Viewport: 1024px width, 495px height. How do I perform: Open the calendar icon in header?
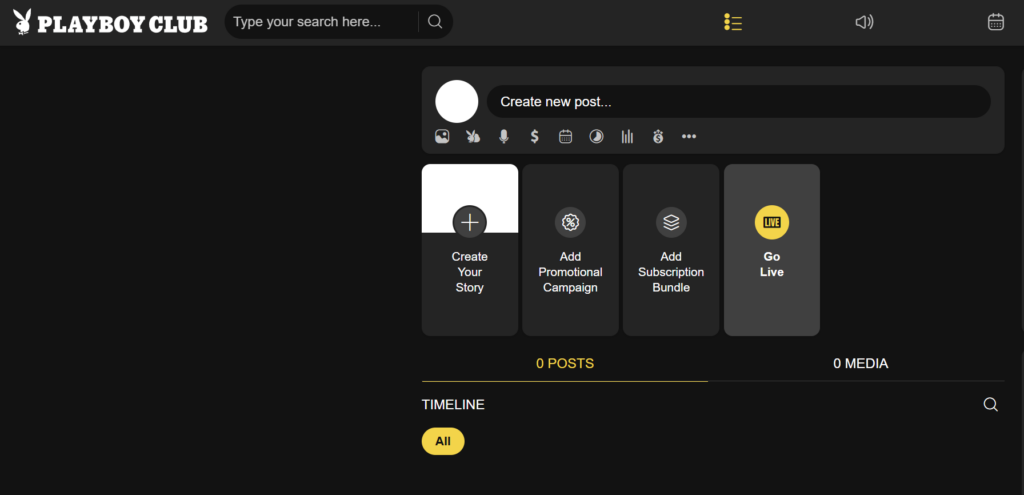(x=995, y=22)
